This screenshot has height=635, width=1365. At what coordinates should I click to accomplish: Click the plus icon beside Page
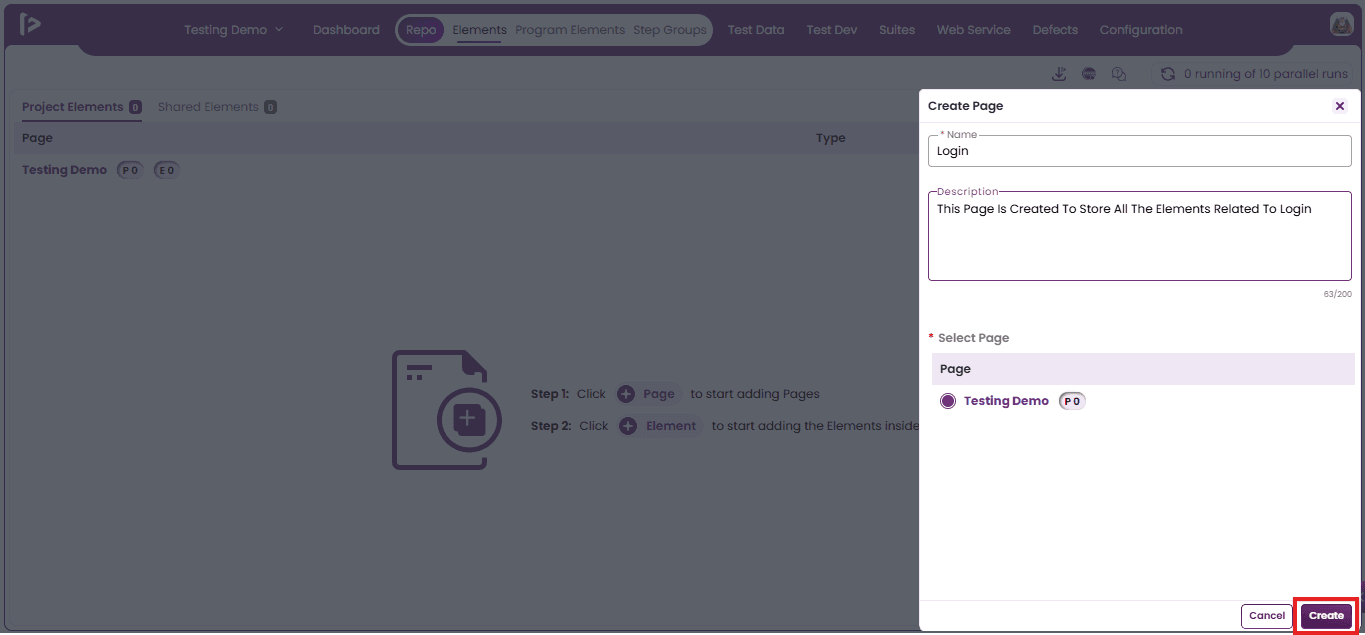(x=626, y=394)
